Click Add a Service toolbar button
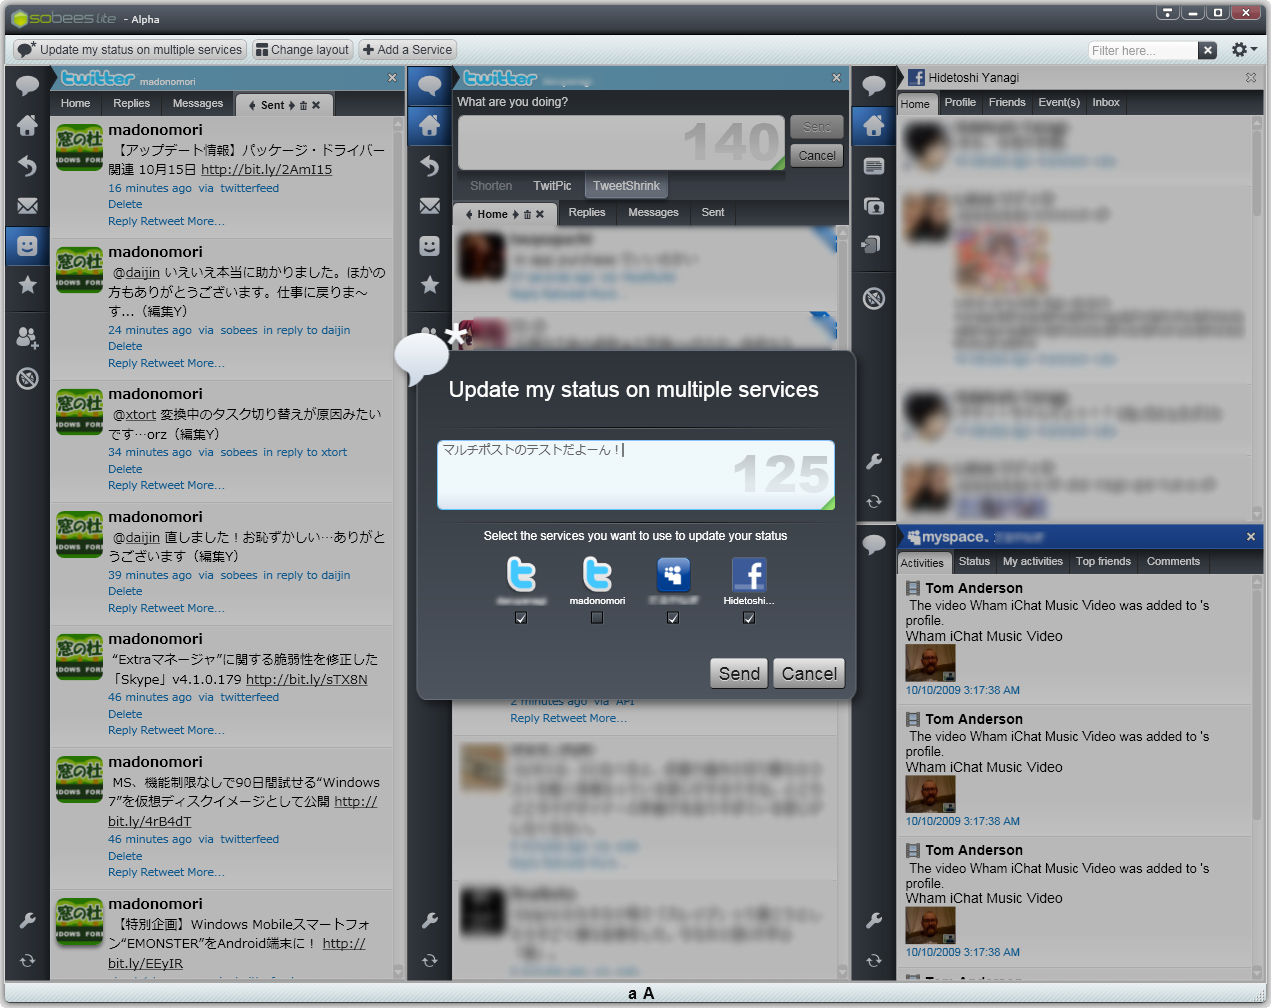 tap(408, 49)
